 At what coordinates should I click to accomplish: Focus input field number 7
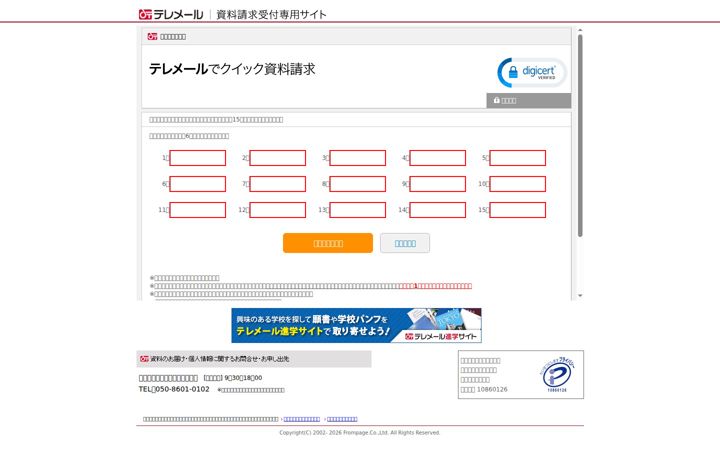point(277,184)
